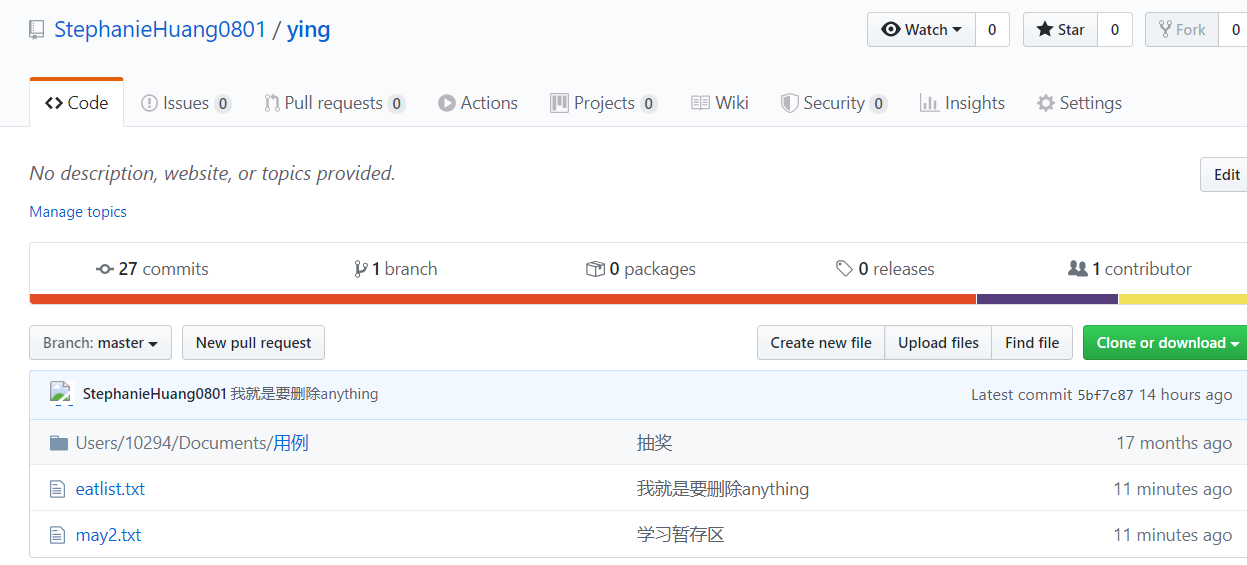Click the file icon beside eatlist.txt
This screenshot has height=565, width=1247.
click(x=58, y=489)
